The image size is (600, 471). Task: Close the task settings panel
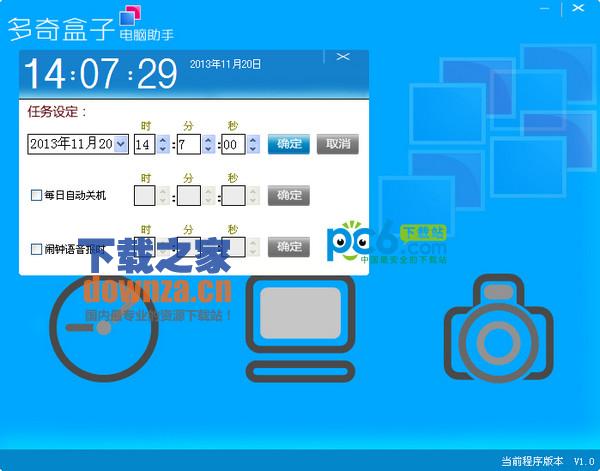(x=343, y=57)
